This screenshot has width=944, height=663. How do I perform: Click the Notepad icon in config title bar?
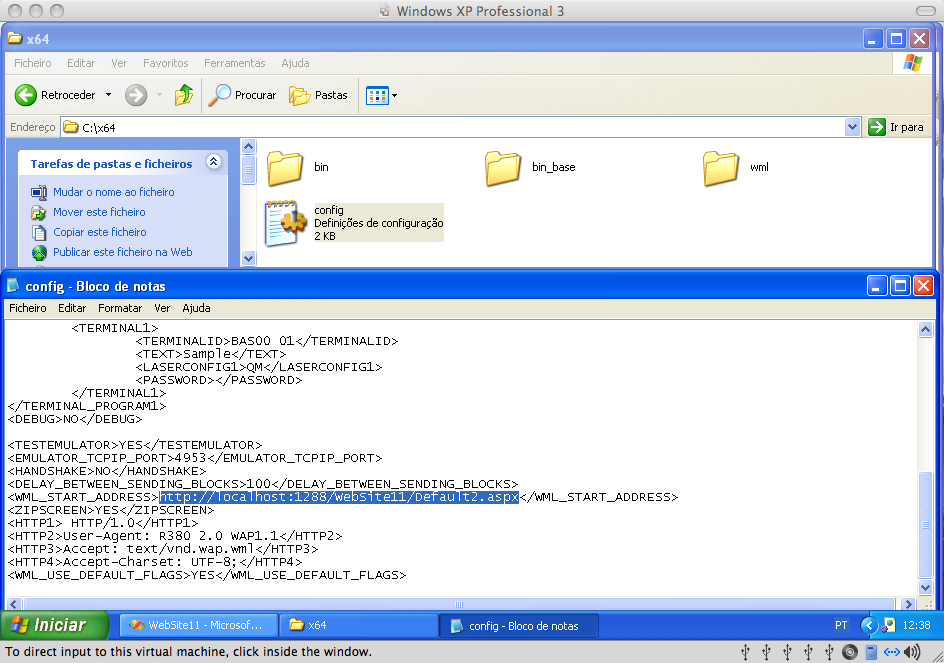click(x=13, y=285)
